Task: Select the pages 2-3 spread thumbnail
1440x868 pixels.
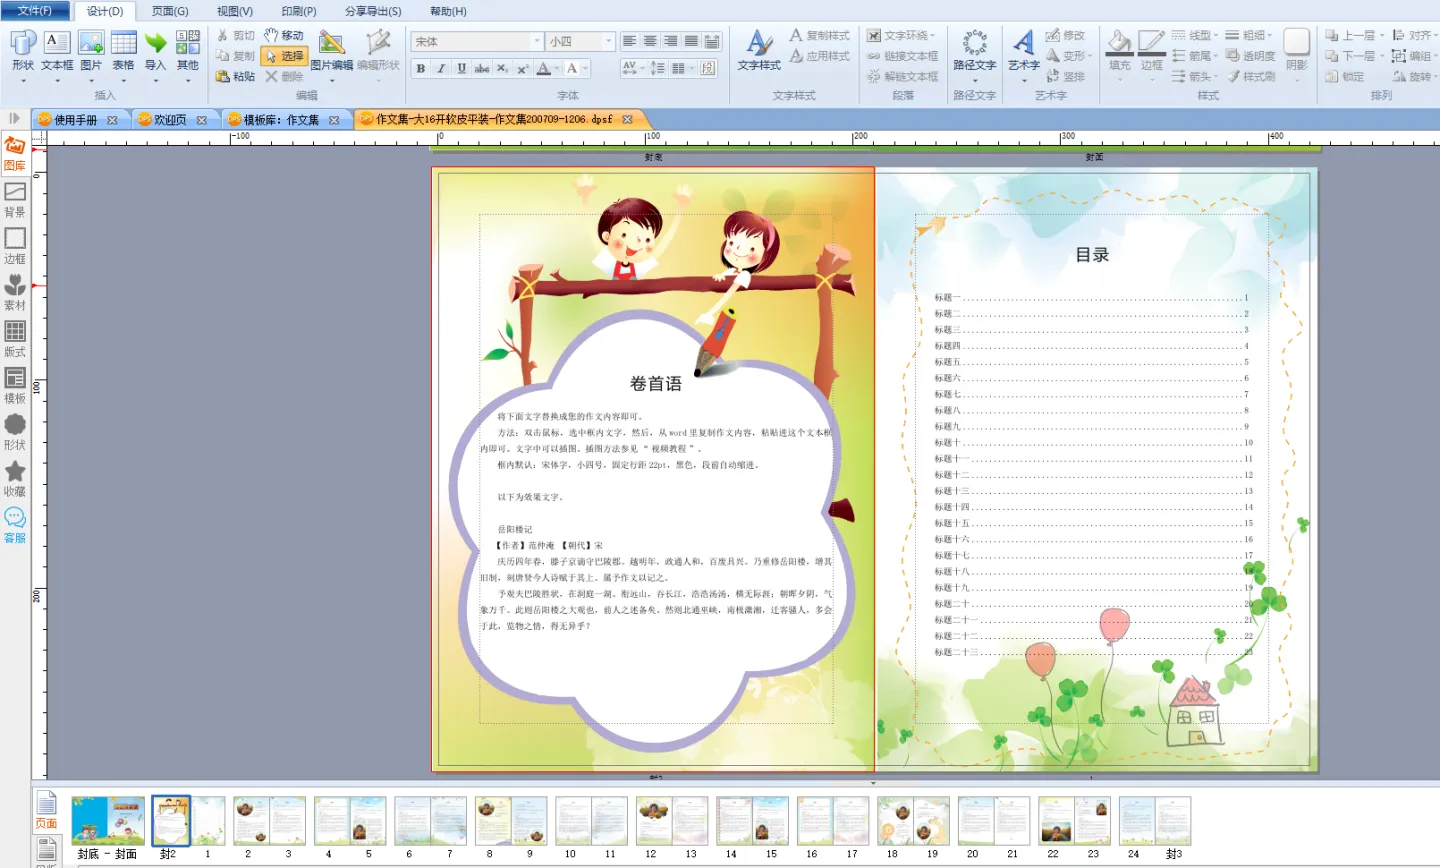Action: tap(269, 821)
